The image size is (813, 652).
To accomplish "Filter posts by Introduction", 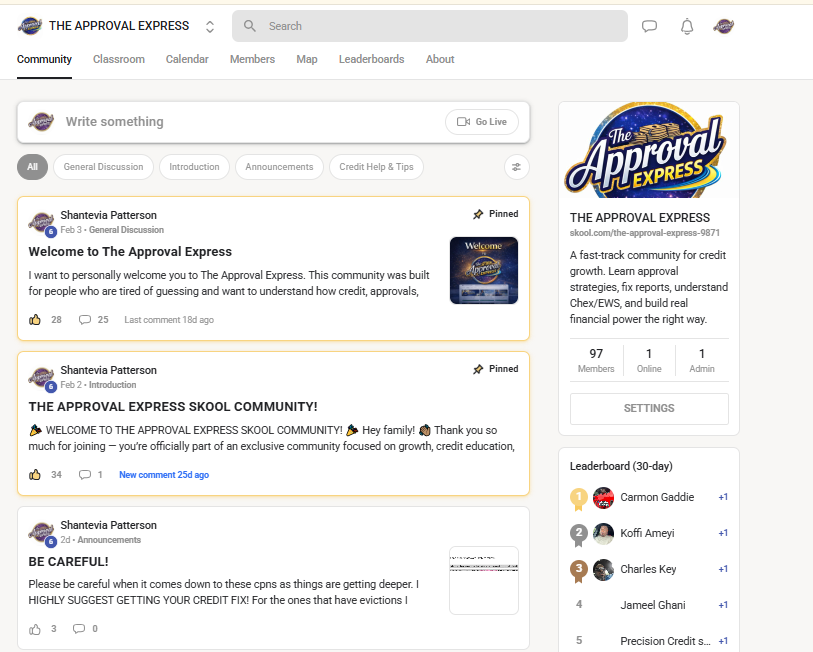I will click(x=194, y=167).
